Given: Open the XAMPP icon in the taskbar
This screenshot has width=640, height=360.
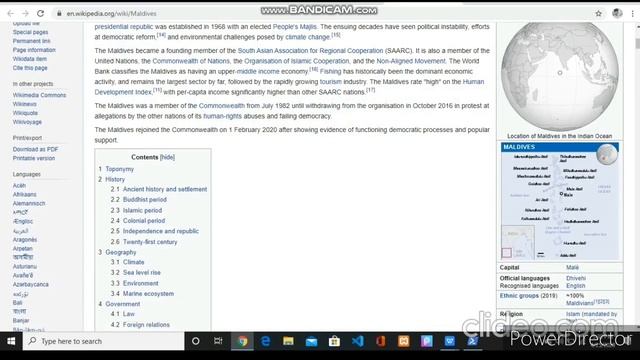Looking at the screenshot, I should [x=404, y=341].
